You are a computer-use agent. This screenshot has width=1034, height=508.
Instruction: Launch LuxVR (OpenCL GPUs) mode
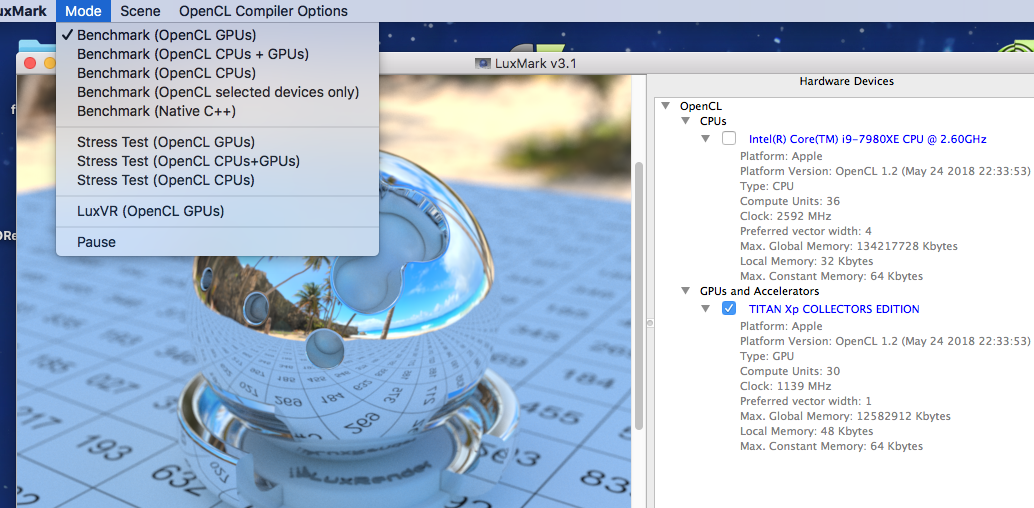tap(218, 212)
